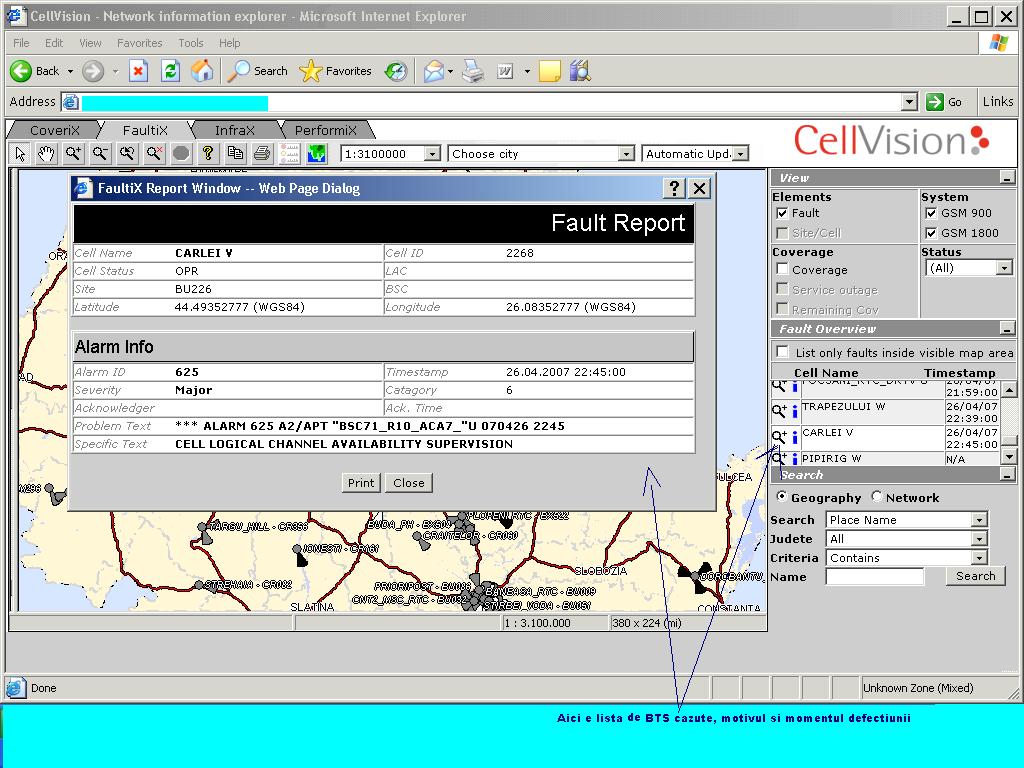
Task: Check the Site/Cell elements checkbox
Action: click(782, 232)
